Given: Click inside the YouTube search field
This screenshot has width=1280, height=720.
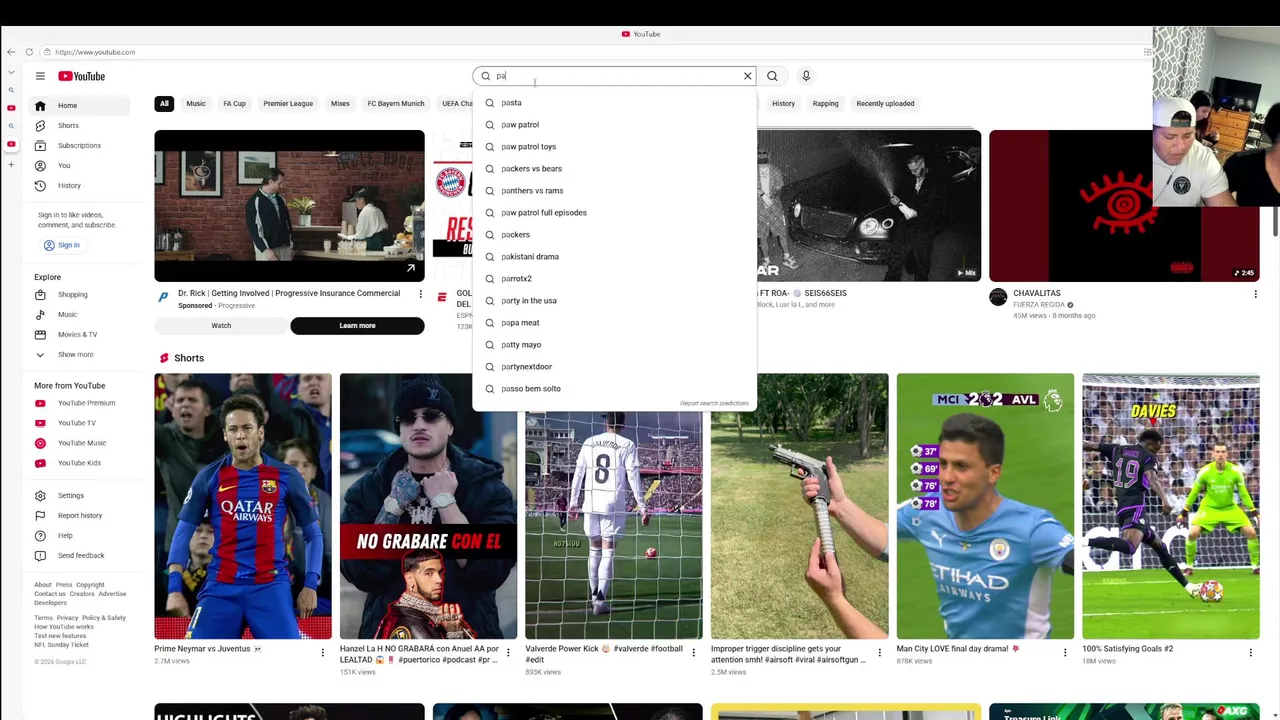Looking at the screenshot, I should coord(615,76).
